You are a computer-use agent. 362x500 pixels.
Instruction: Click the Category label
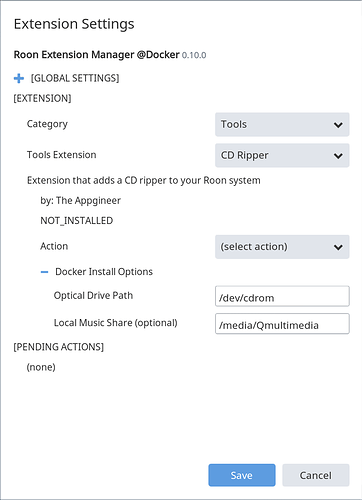(x=47, y=124)
